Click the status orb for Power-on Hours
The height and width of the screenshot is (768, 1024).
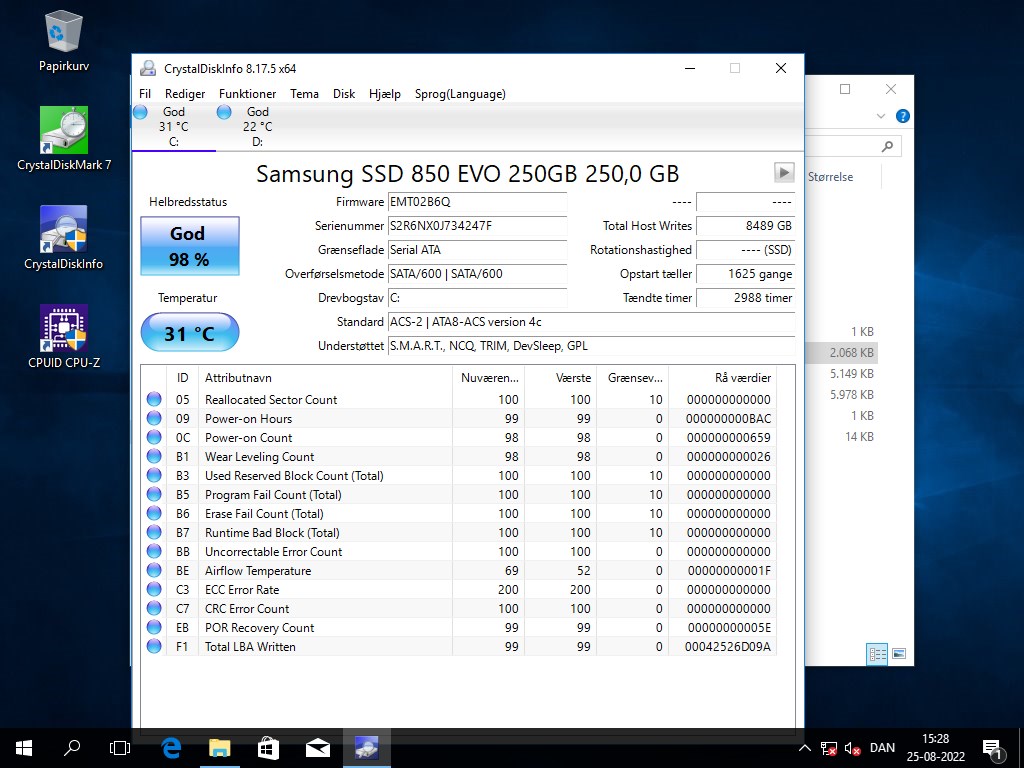[x=154, y=418]
